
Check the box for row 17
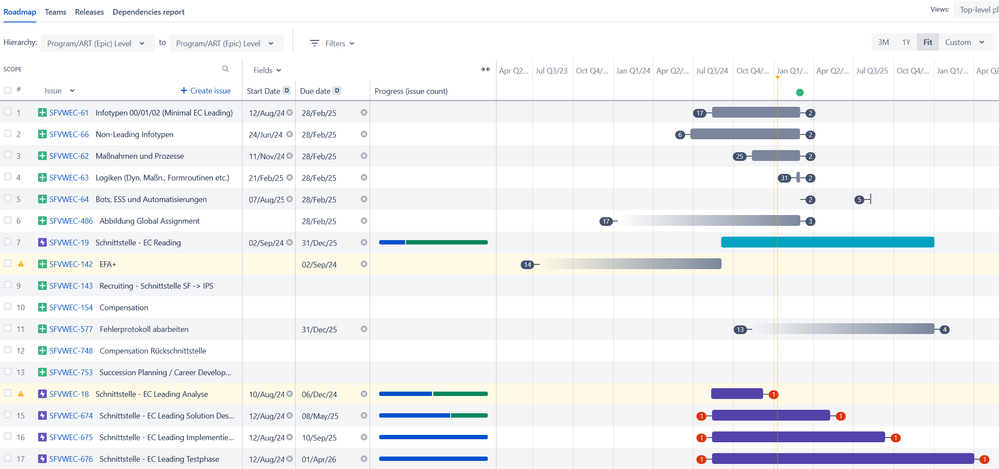(8, 458)
